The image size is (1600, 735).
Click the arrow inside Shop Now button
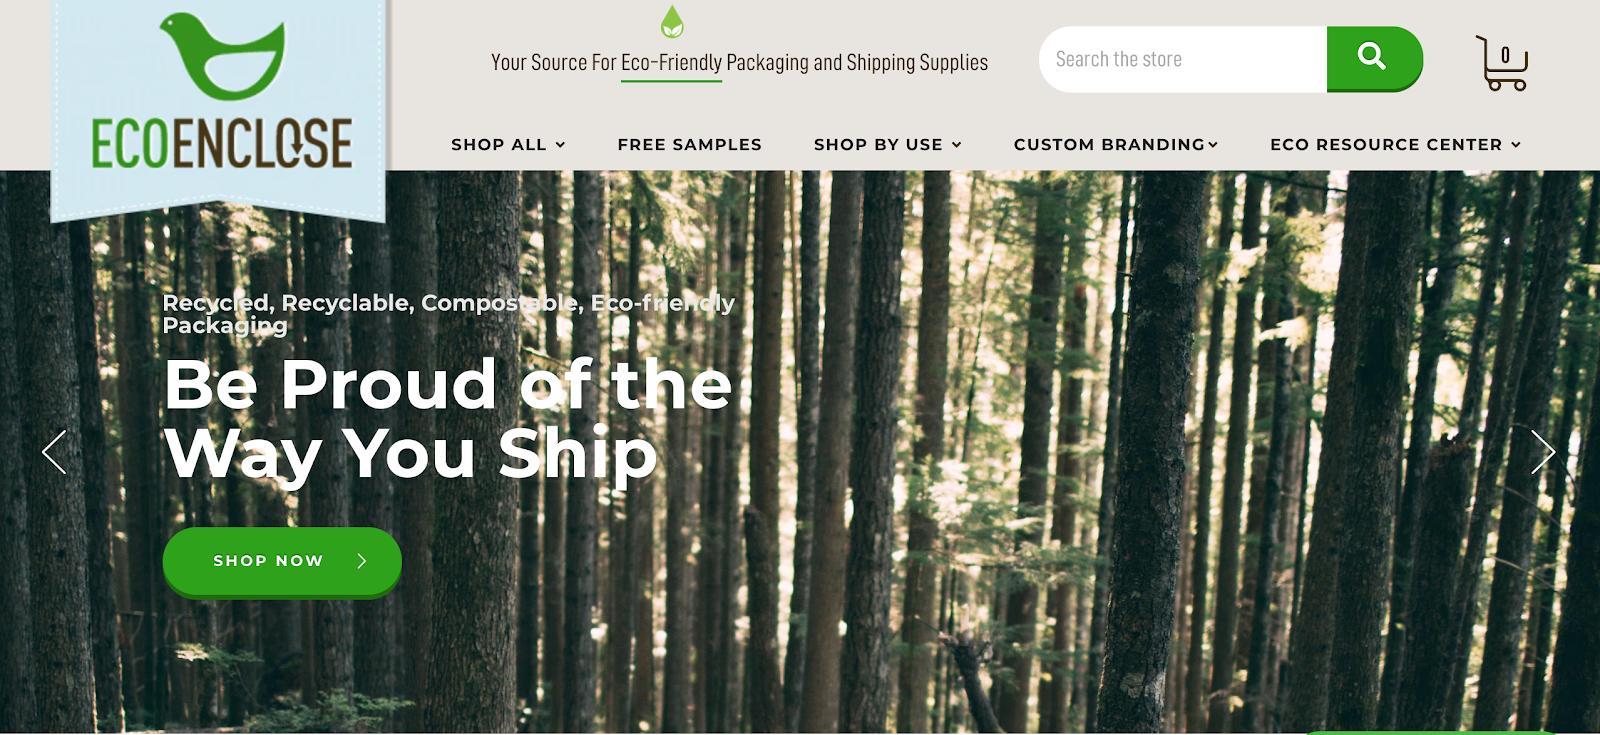(362, 561)
